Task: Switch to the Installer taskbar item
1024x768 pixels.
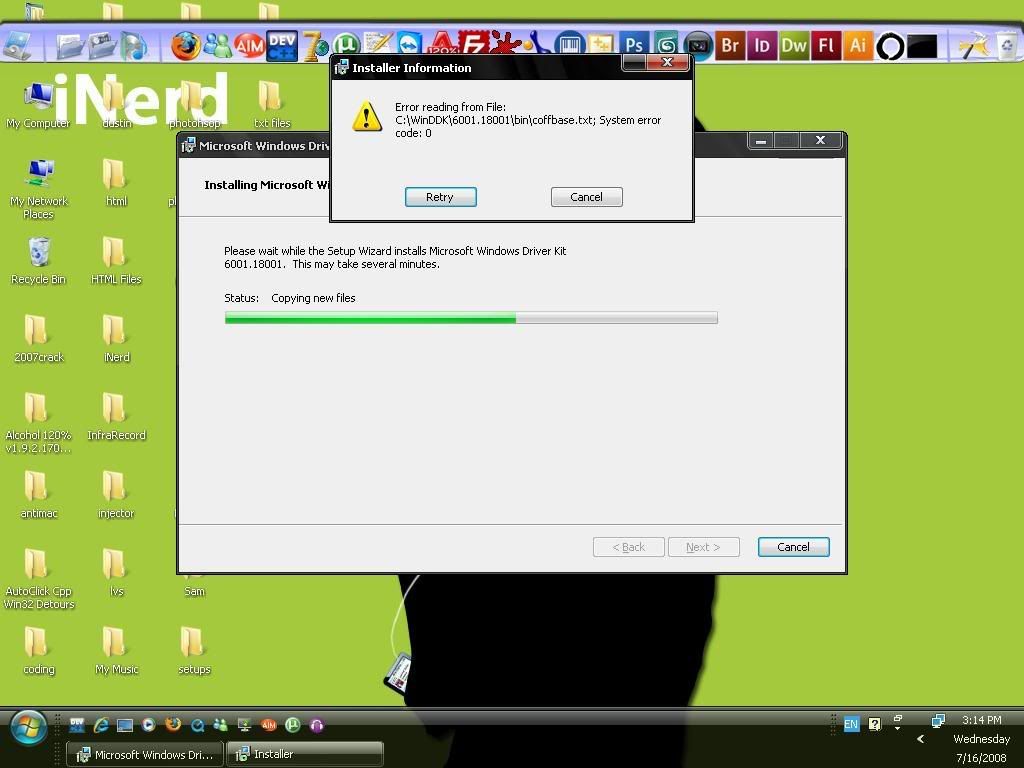Action: point(305,755)
